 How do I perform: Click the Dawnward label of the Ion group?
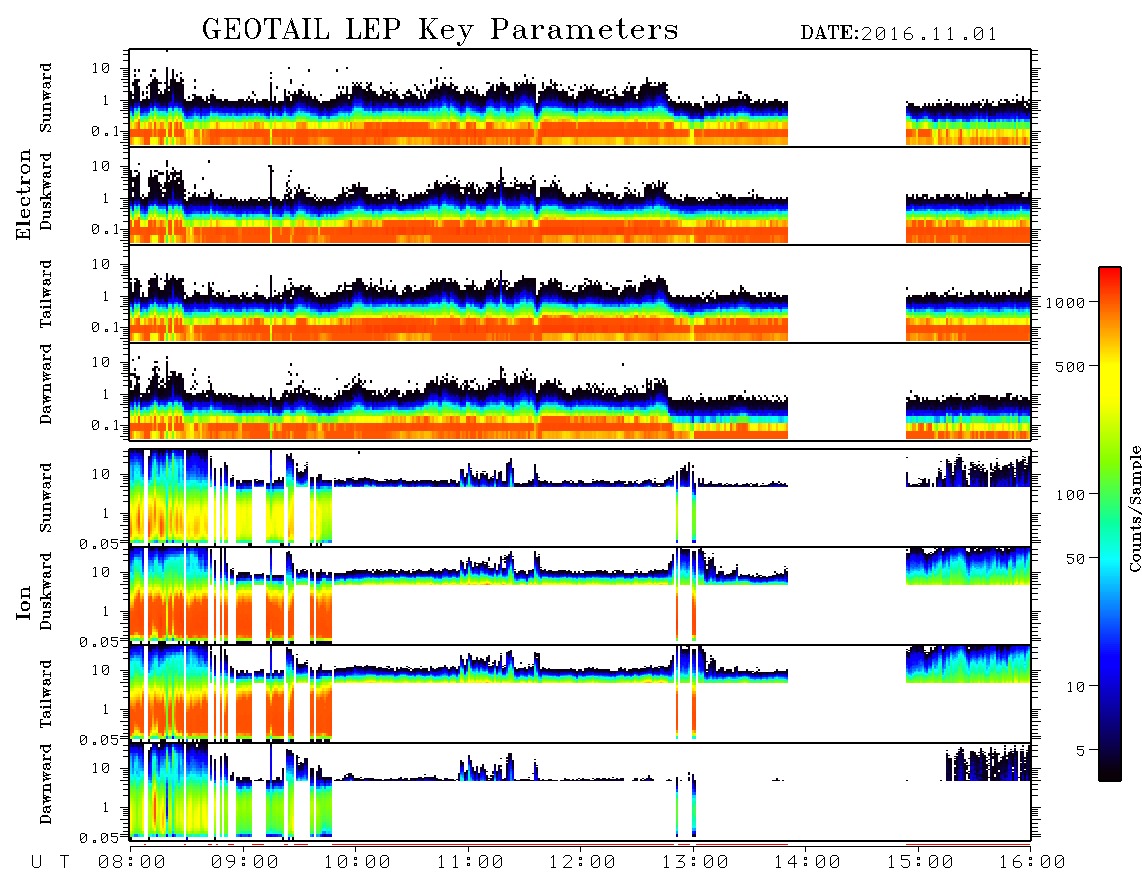tap(46, 784)
